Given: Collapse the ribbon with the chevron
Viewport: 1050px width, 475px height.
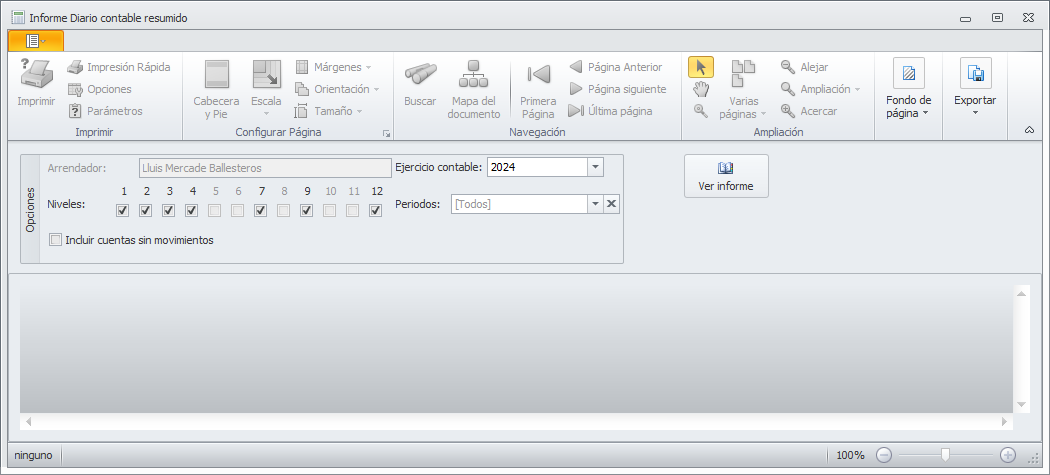Looking at the screenshot, I should [x=1030, y=131].
